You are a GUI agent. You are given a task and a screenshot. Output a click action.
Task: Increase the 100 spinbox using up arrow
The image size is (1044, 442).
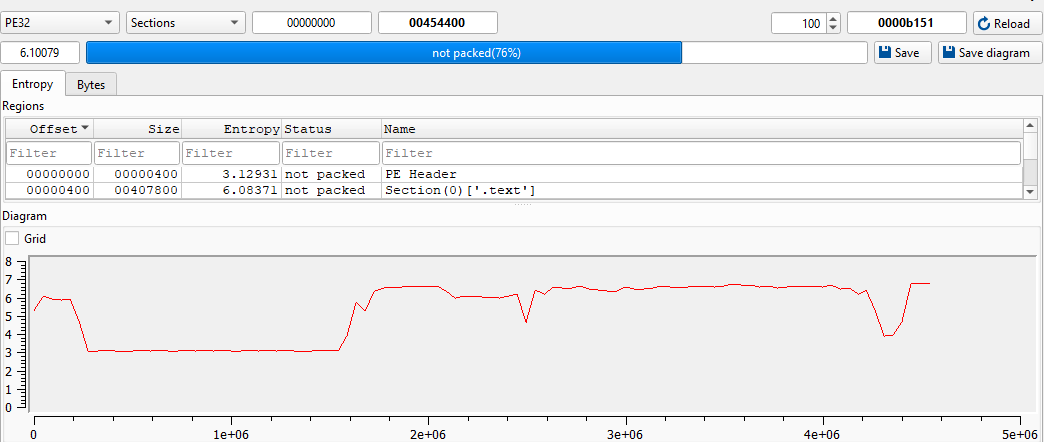[x=834, y=18]
